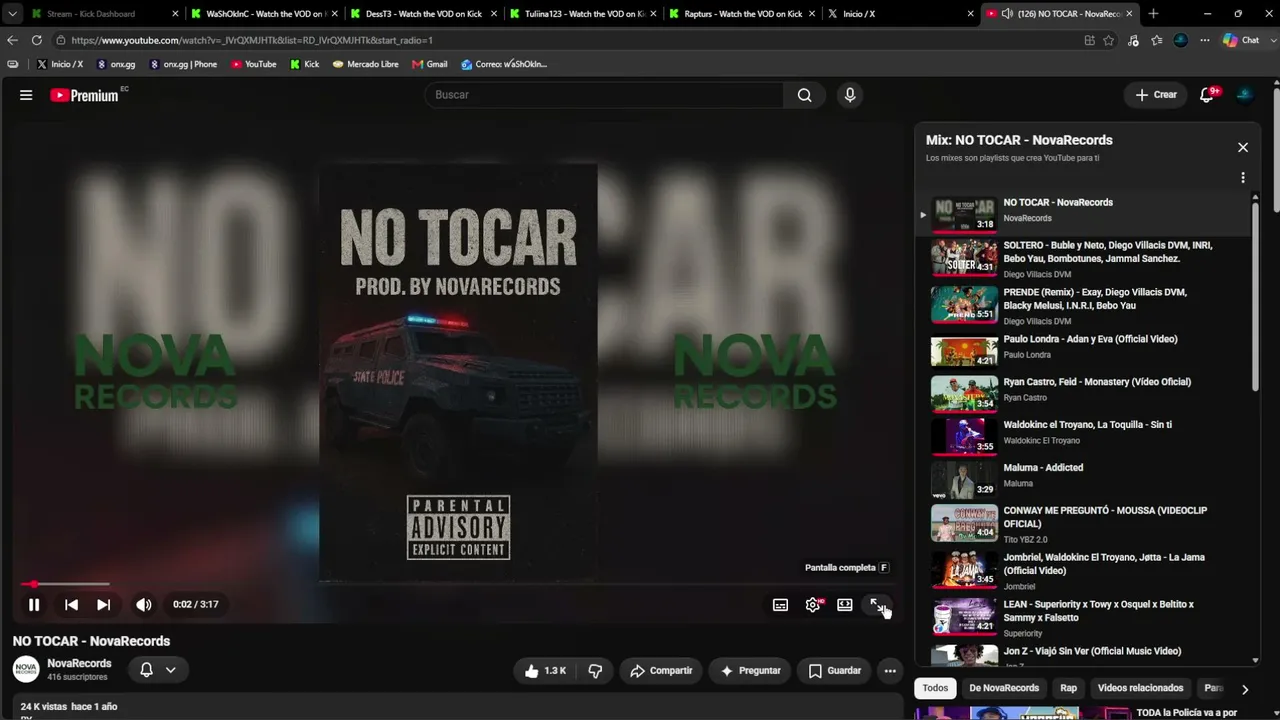Image resolution: width=1280 pixels, height=720 pixels.
Task: Play Ryan Castro, Feid - Monastery
Action: tap(1085, 394)
